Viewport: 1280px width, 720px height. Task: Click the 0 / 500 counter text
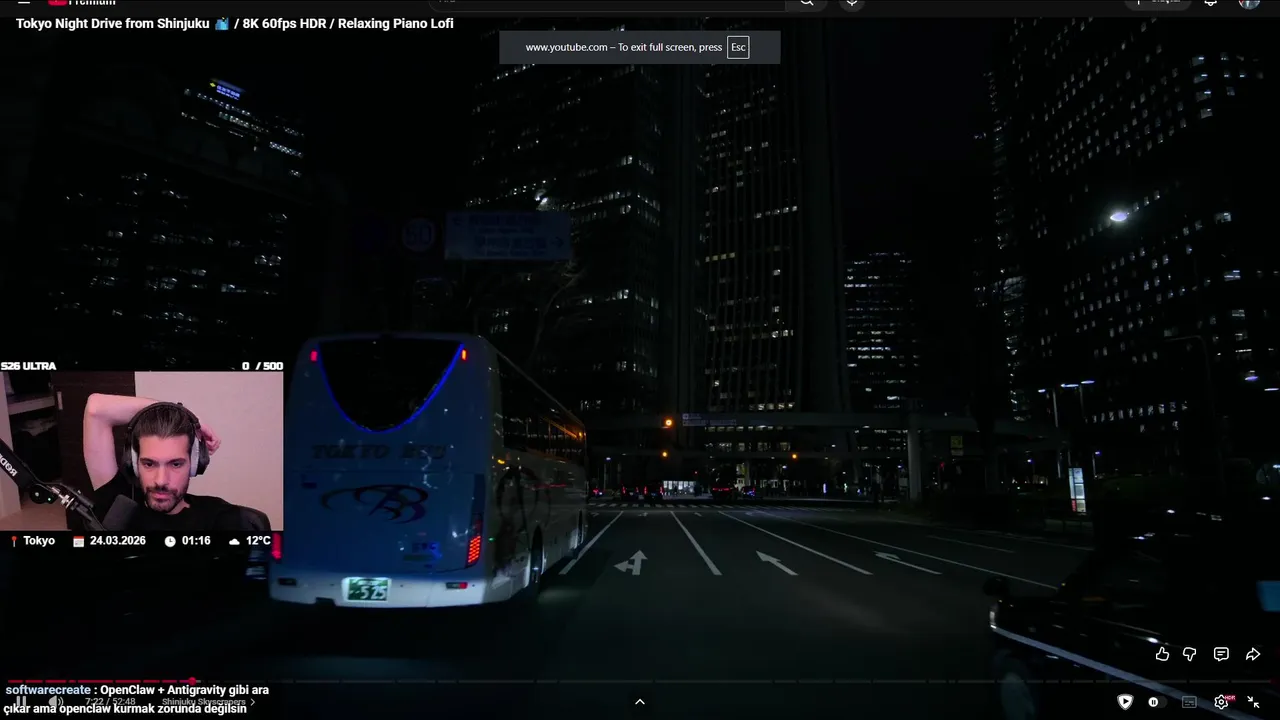click(x=262, y=366)
